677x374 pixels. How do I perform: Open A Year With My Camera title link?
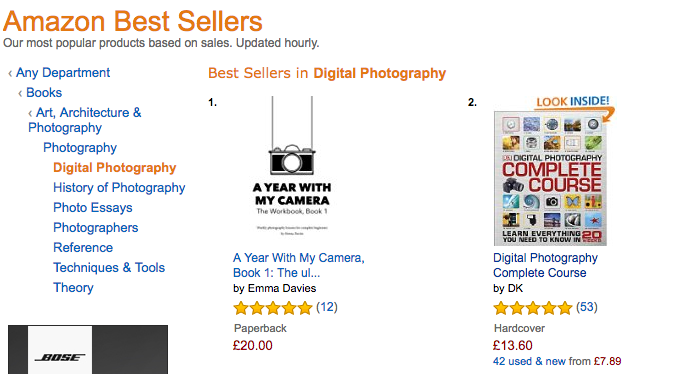(299, 265)
